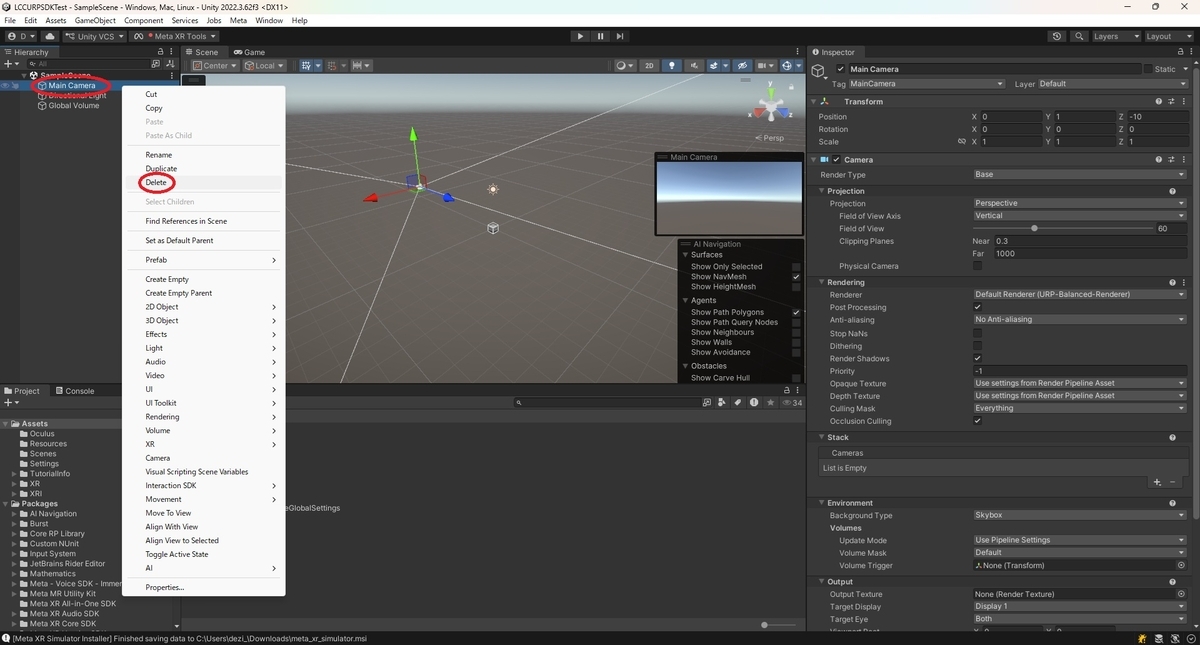Collapse the Rendering section in Inspector
Screen dimensions: 1200x645
coord(822,282)
